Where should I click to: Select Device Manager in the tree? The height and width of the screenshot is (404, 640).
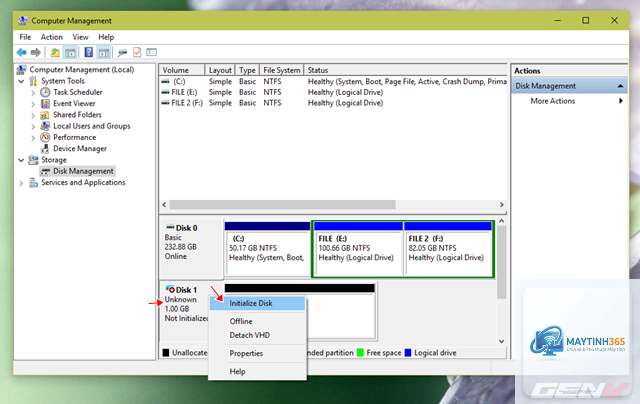click(x=80, y=149)
